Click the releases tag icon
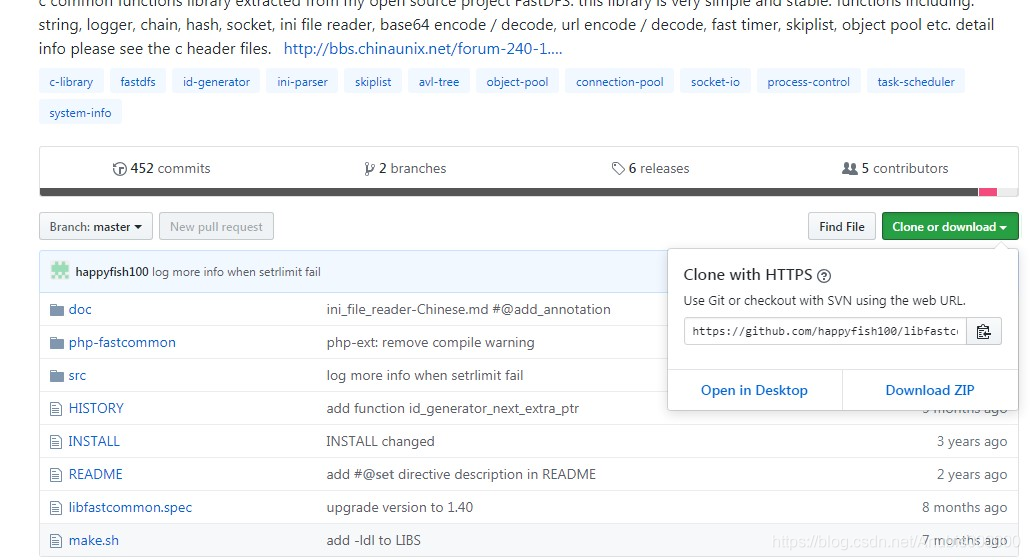 point(617,169)
